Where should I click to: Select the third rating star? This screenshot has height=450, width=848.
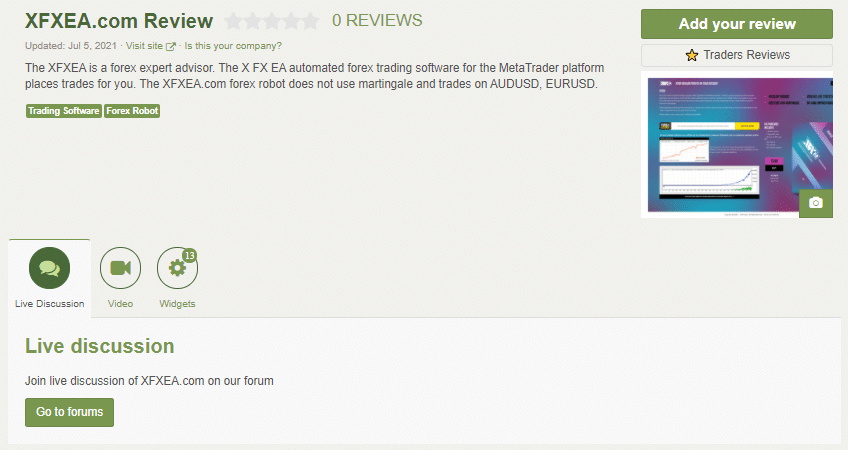(x=271, y=21)
